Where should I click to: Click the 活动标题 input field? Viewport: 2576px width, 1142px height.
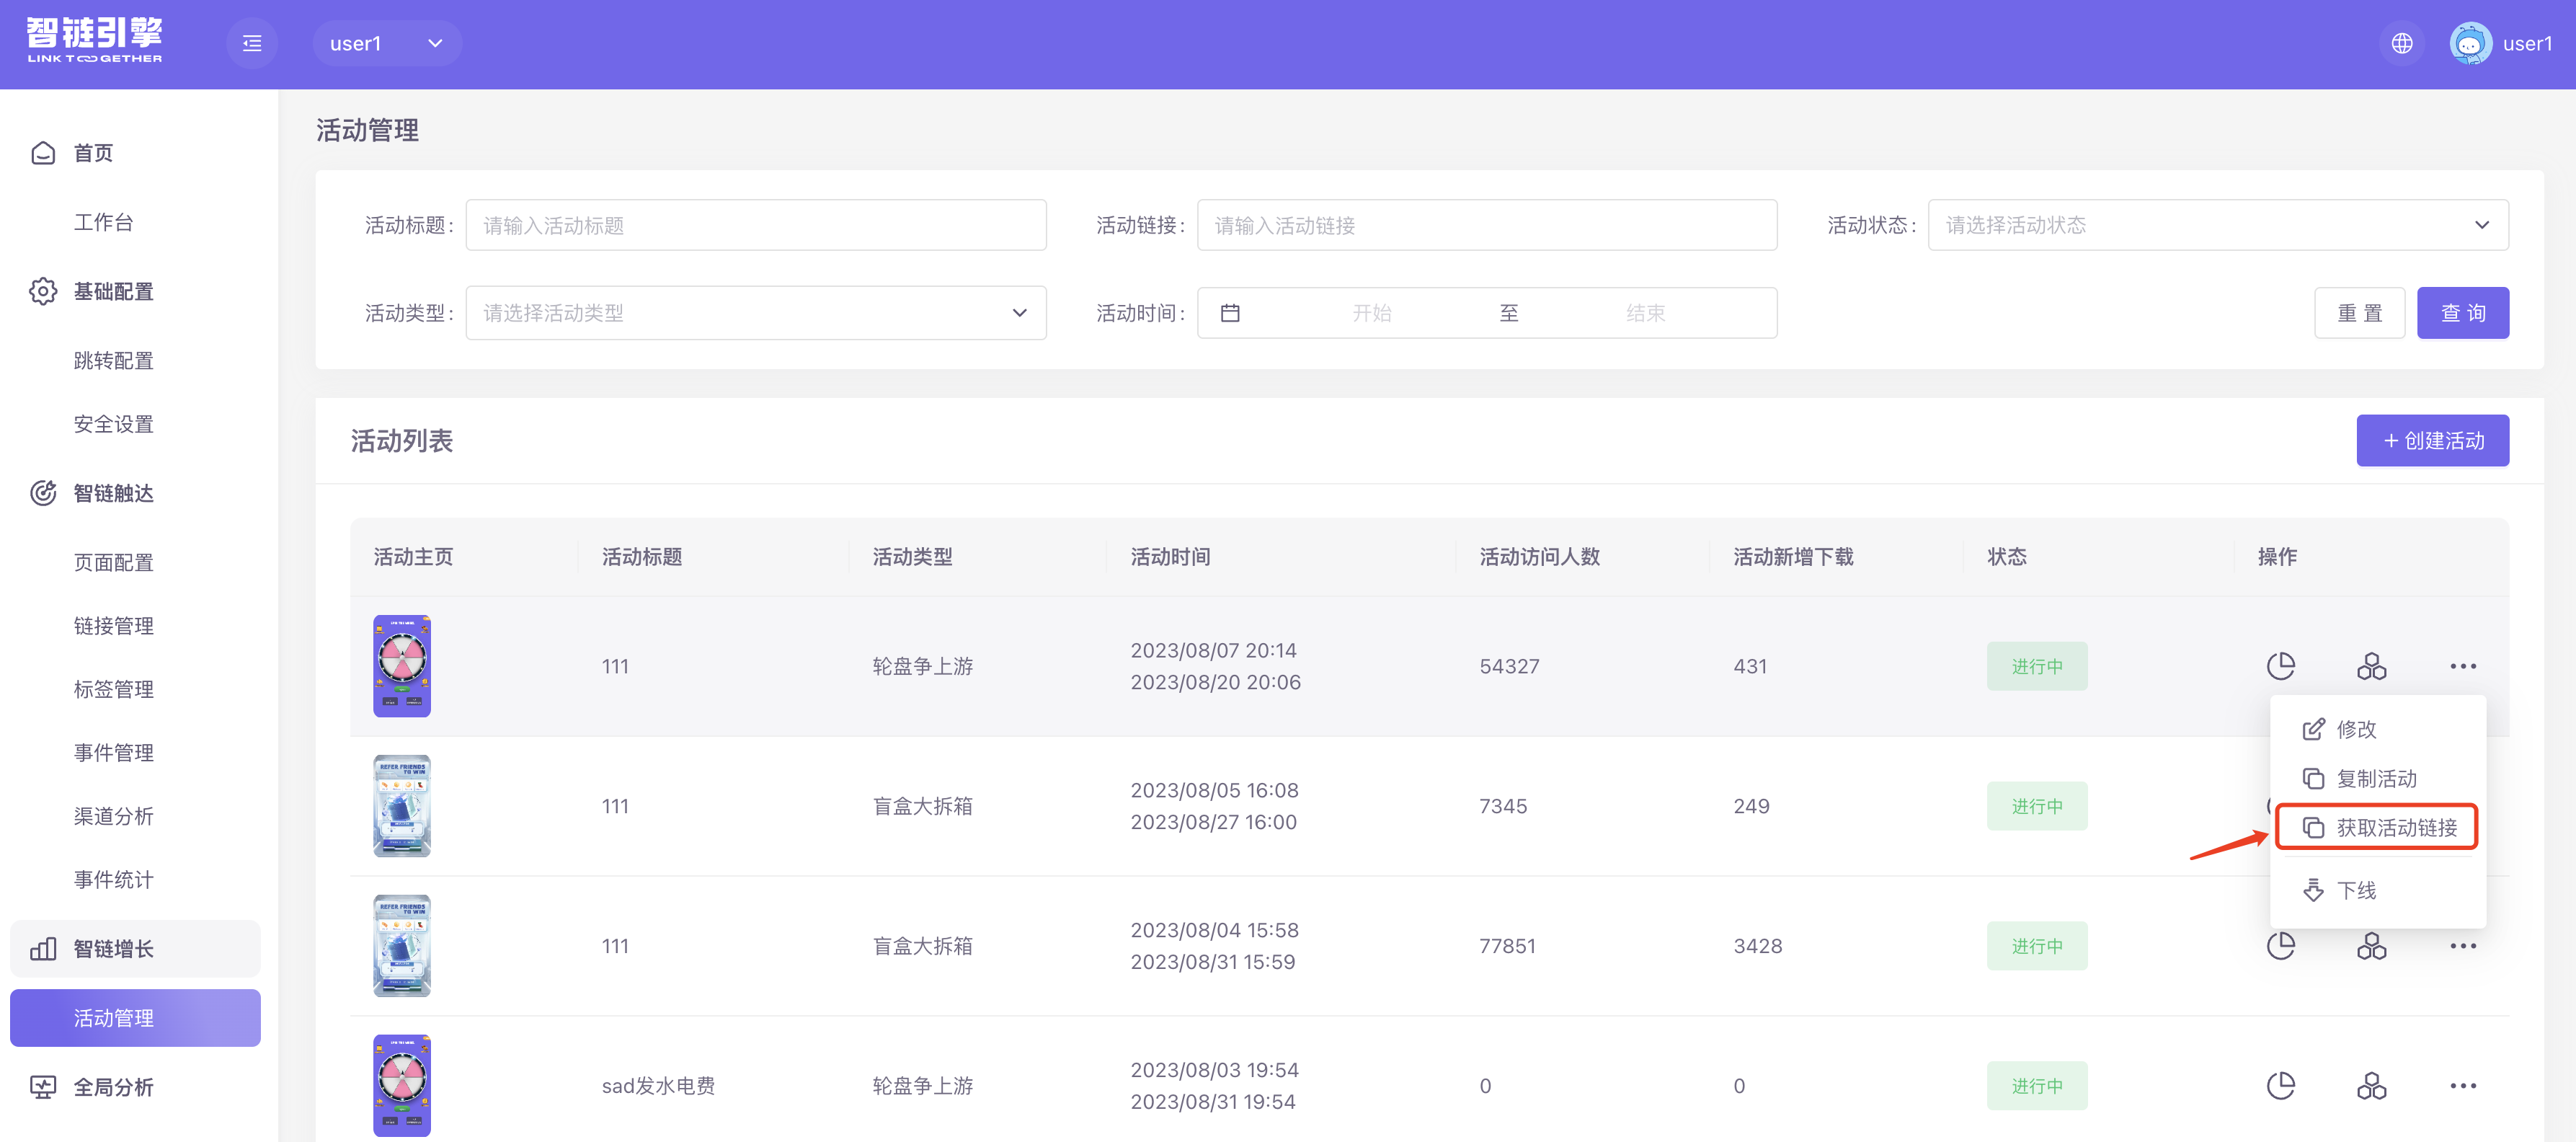755,225
